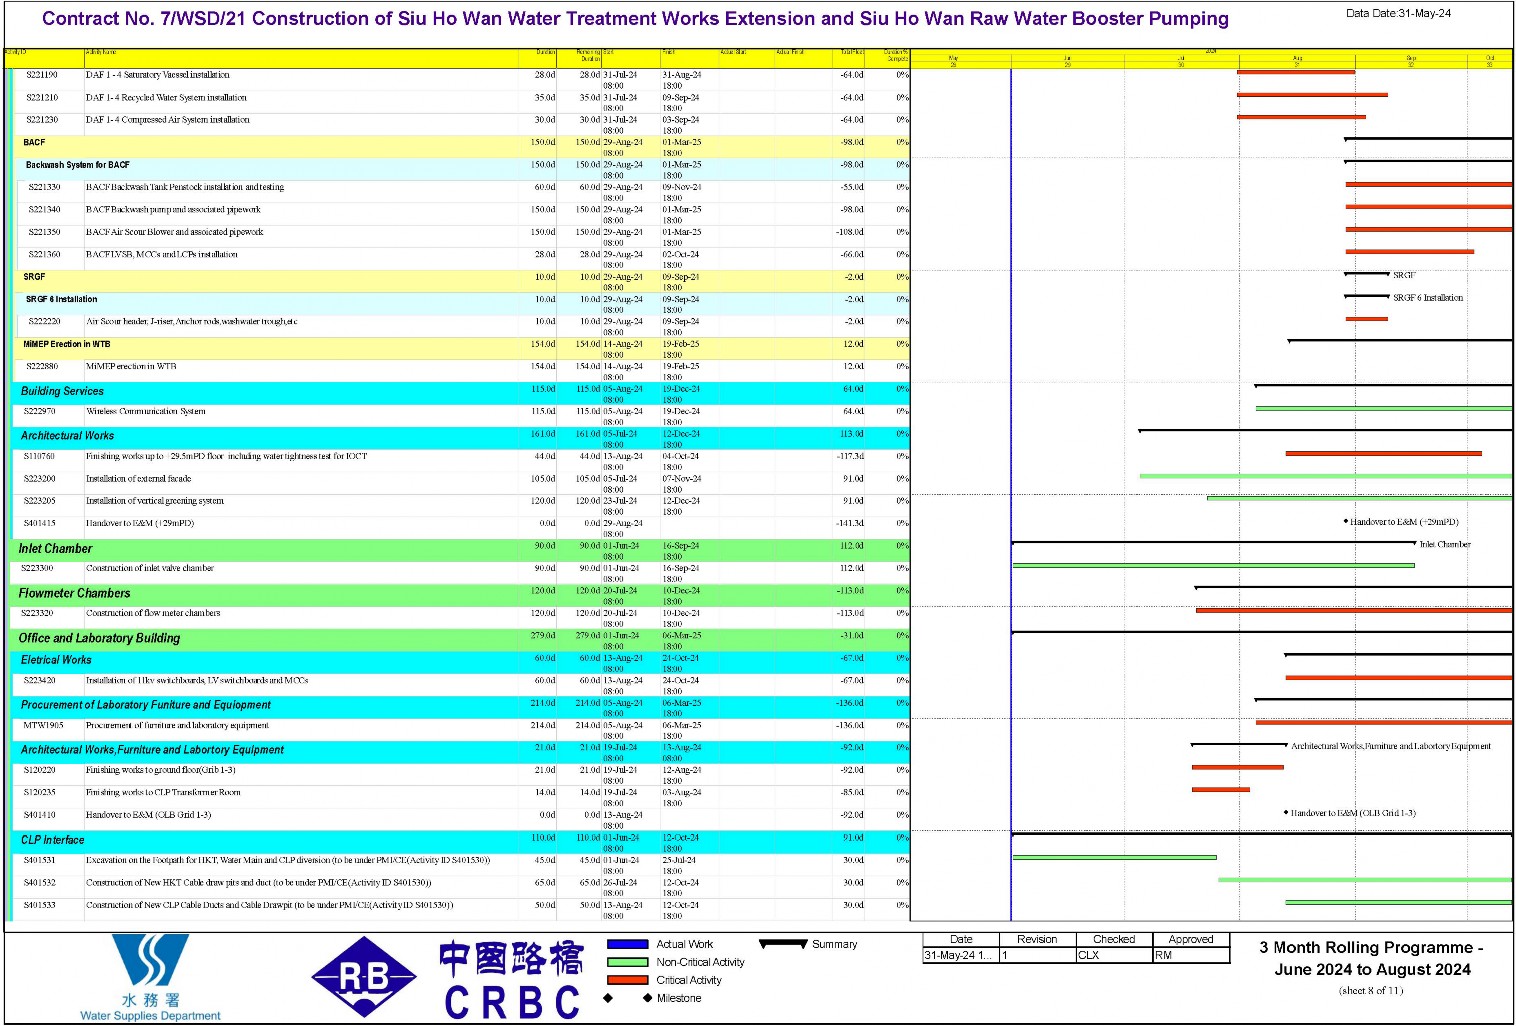This screenshot has height=1026, width=1516.
Task: Click Construction of flow meter chambers name
Action: 153,613
